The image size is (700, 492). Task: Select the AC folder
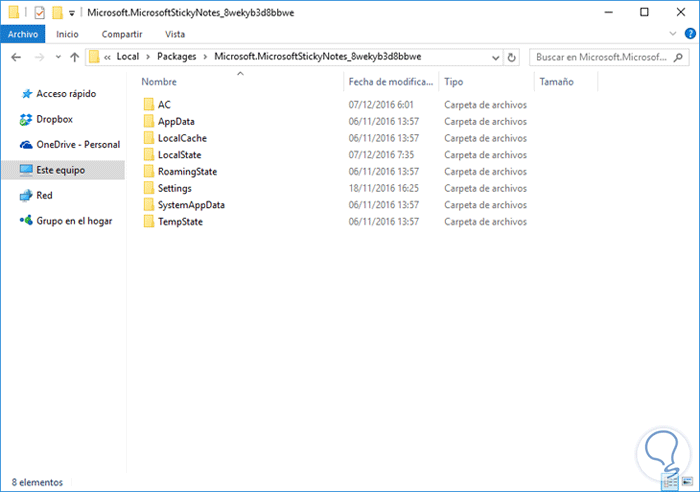[x=164, y=105]
